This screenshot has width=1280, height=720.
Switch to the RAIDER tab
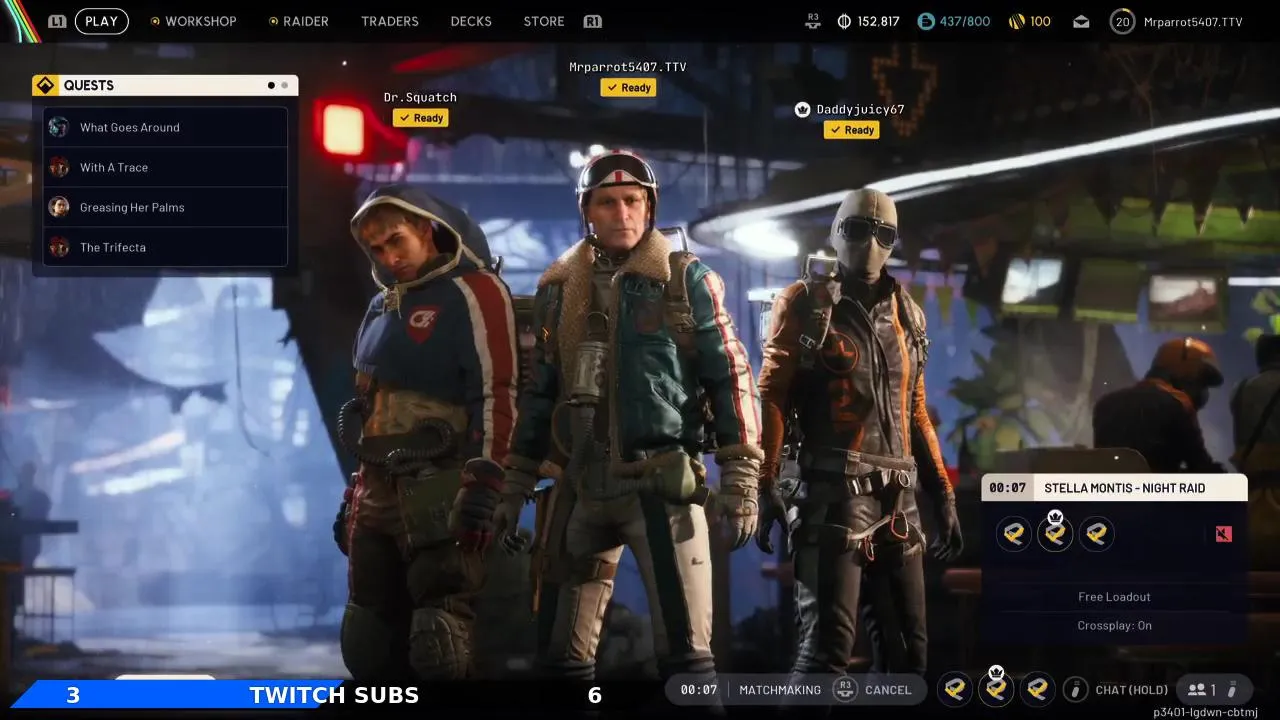305,21
